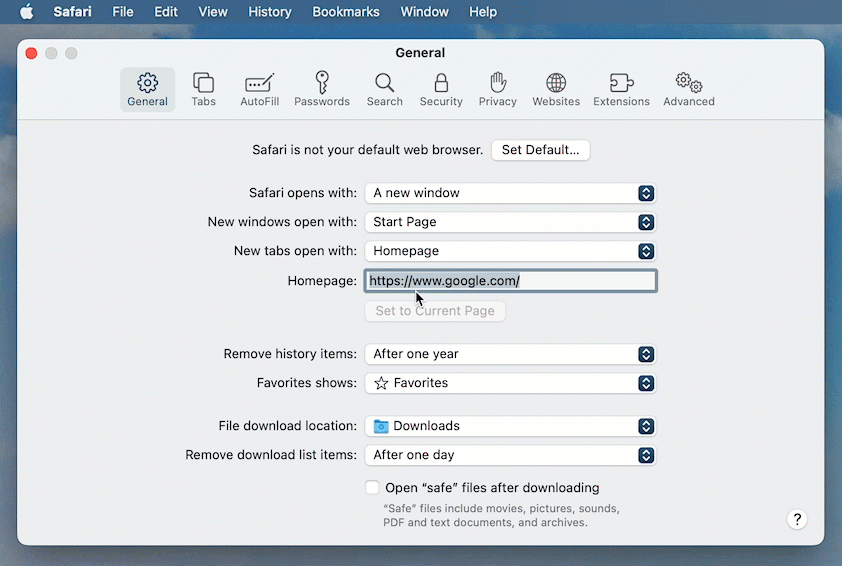The width and height of the screenshot is (842, 566).
Task: Expand the Remove history items dropdown
Action: pos(510,354)
